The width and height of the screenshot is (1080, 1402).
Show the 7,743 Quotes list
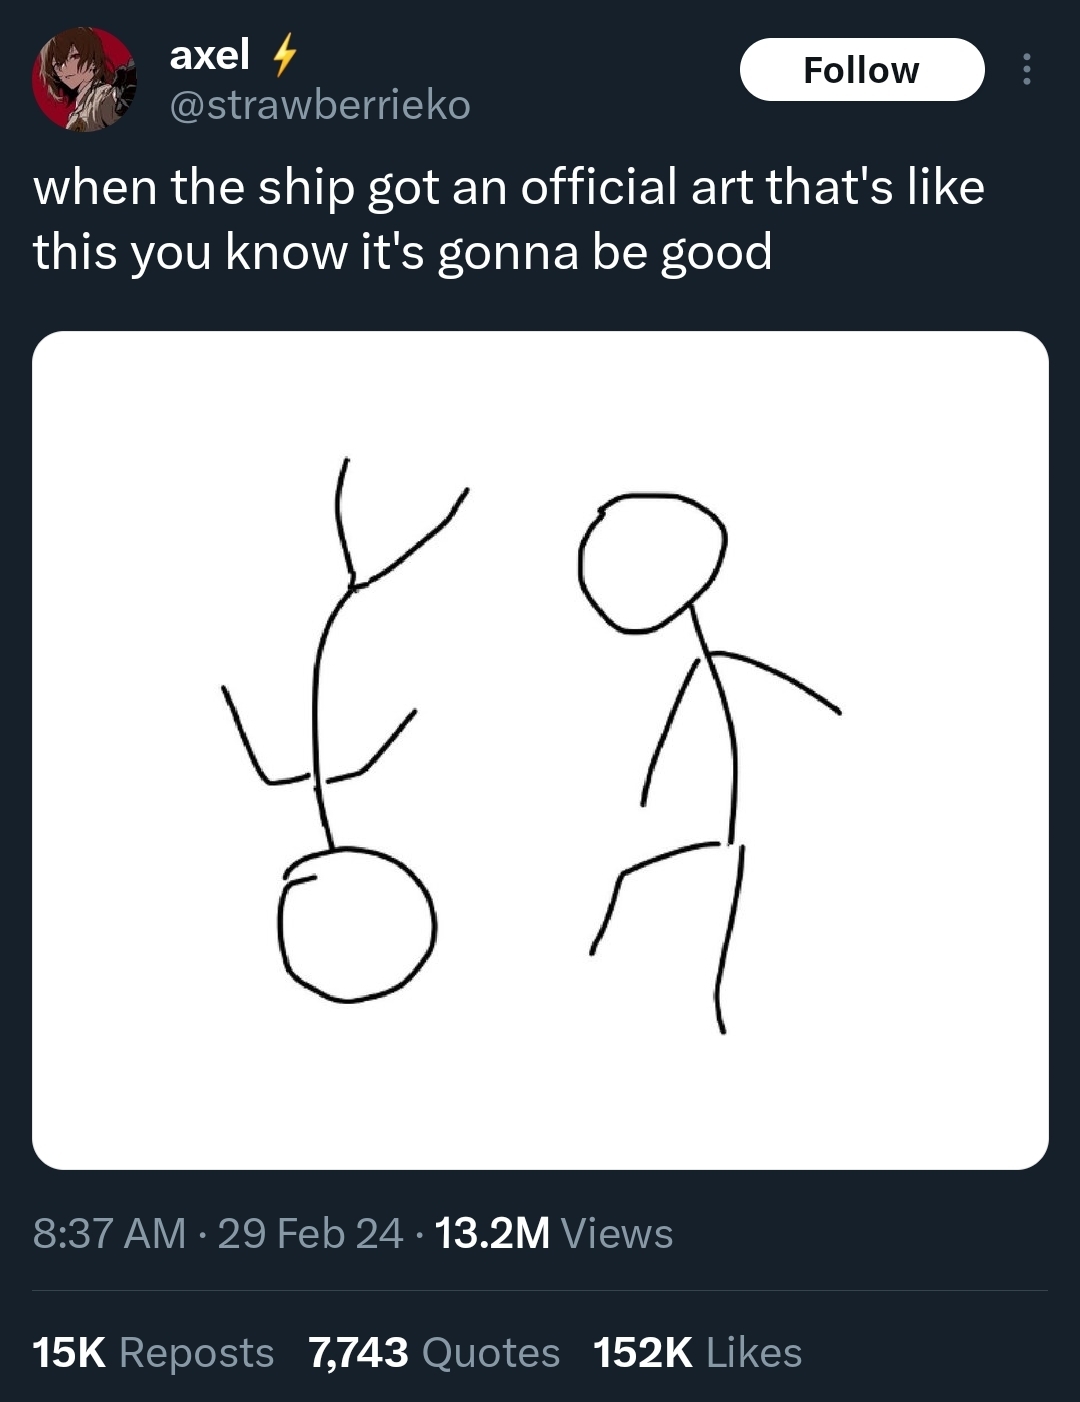click(434, 1353)
